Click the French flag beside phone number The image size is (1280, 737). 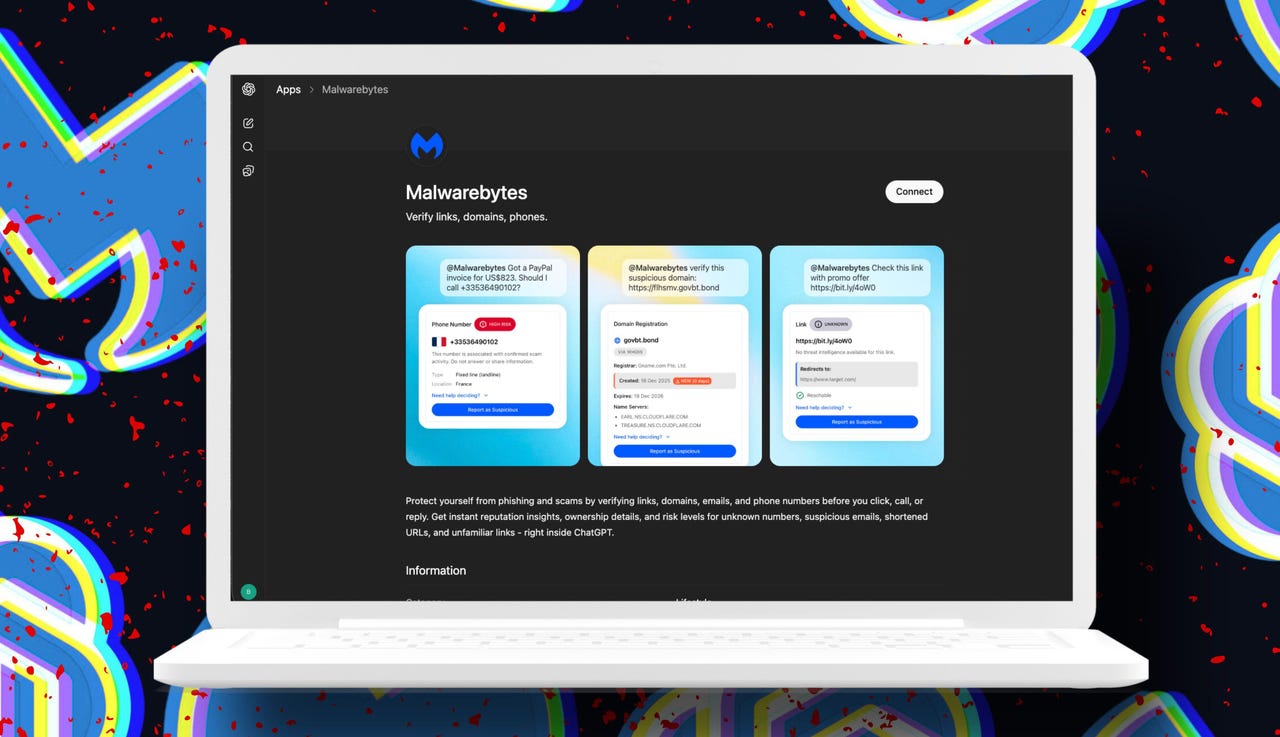coord(439,341)
